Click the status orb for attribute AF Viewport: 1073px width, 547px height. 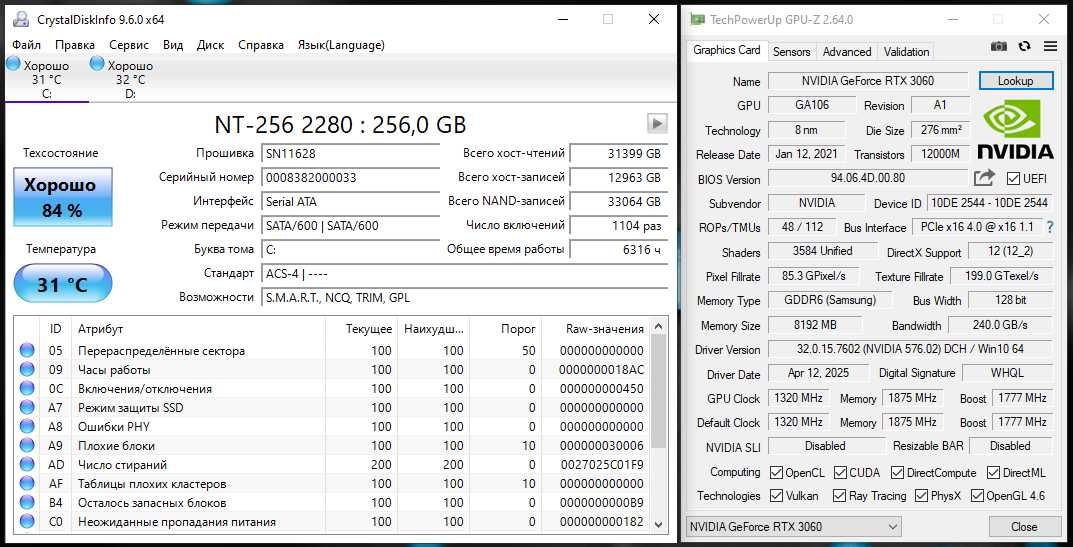(x=27, y=484)
